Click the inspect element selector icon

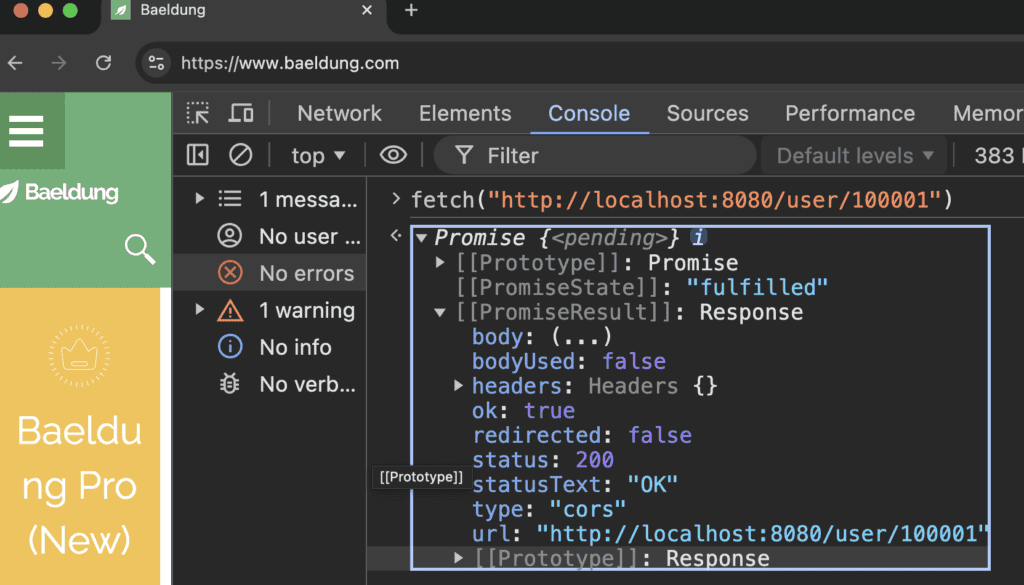click(198, 113)
